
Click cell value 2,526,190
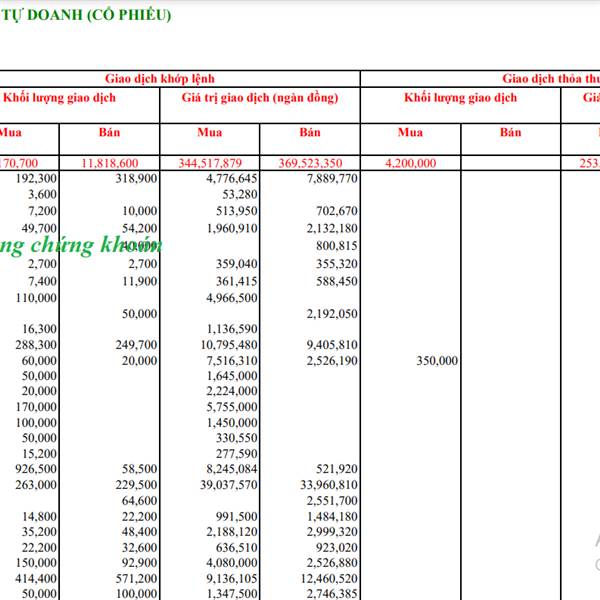(332, 360)
